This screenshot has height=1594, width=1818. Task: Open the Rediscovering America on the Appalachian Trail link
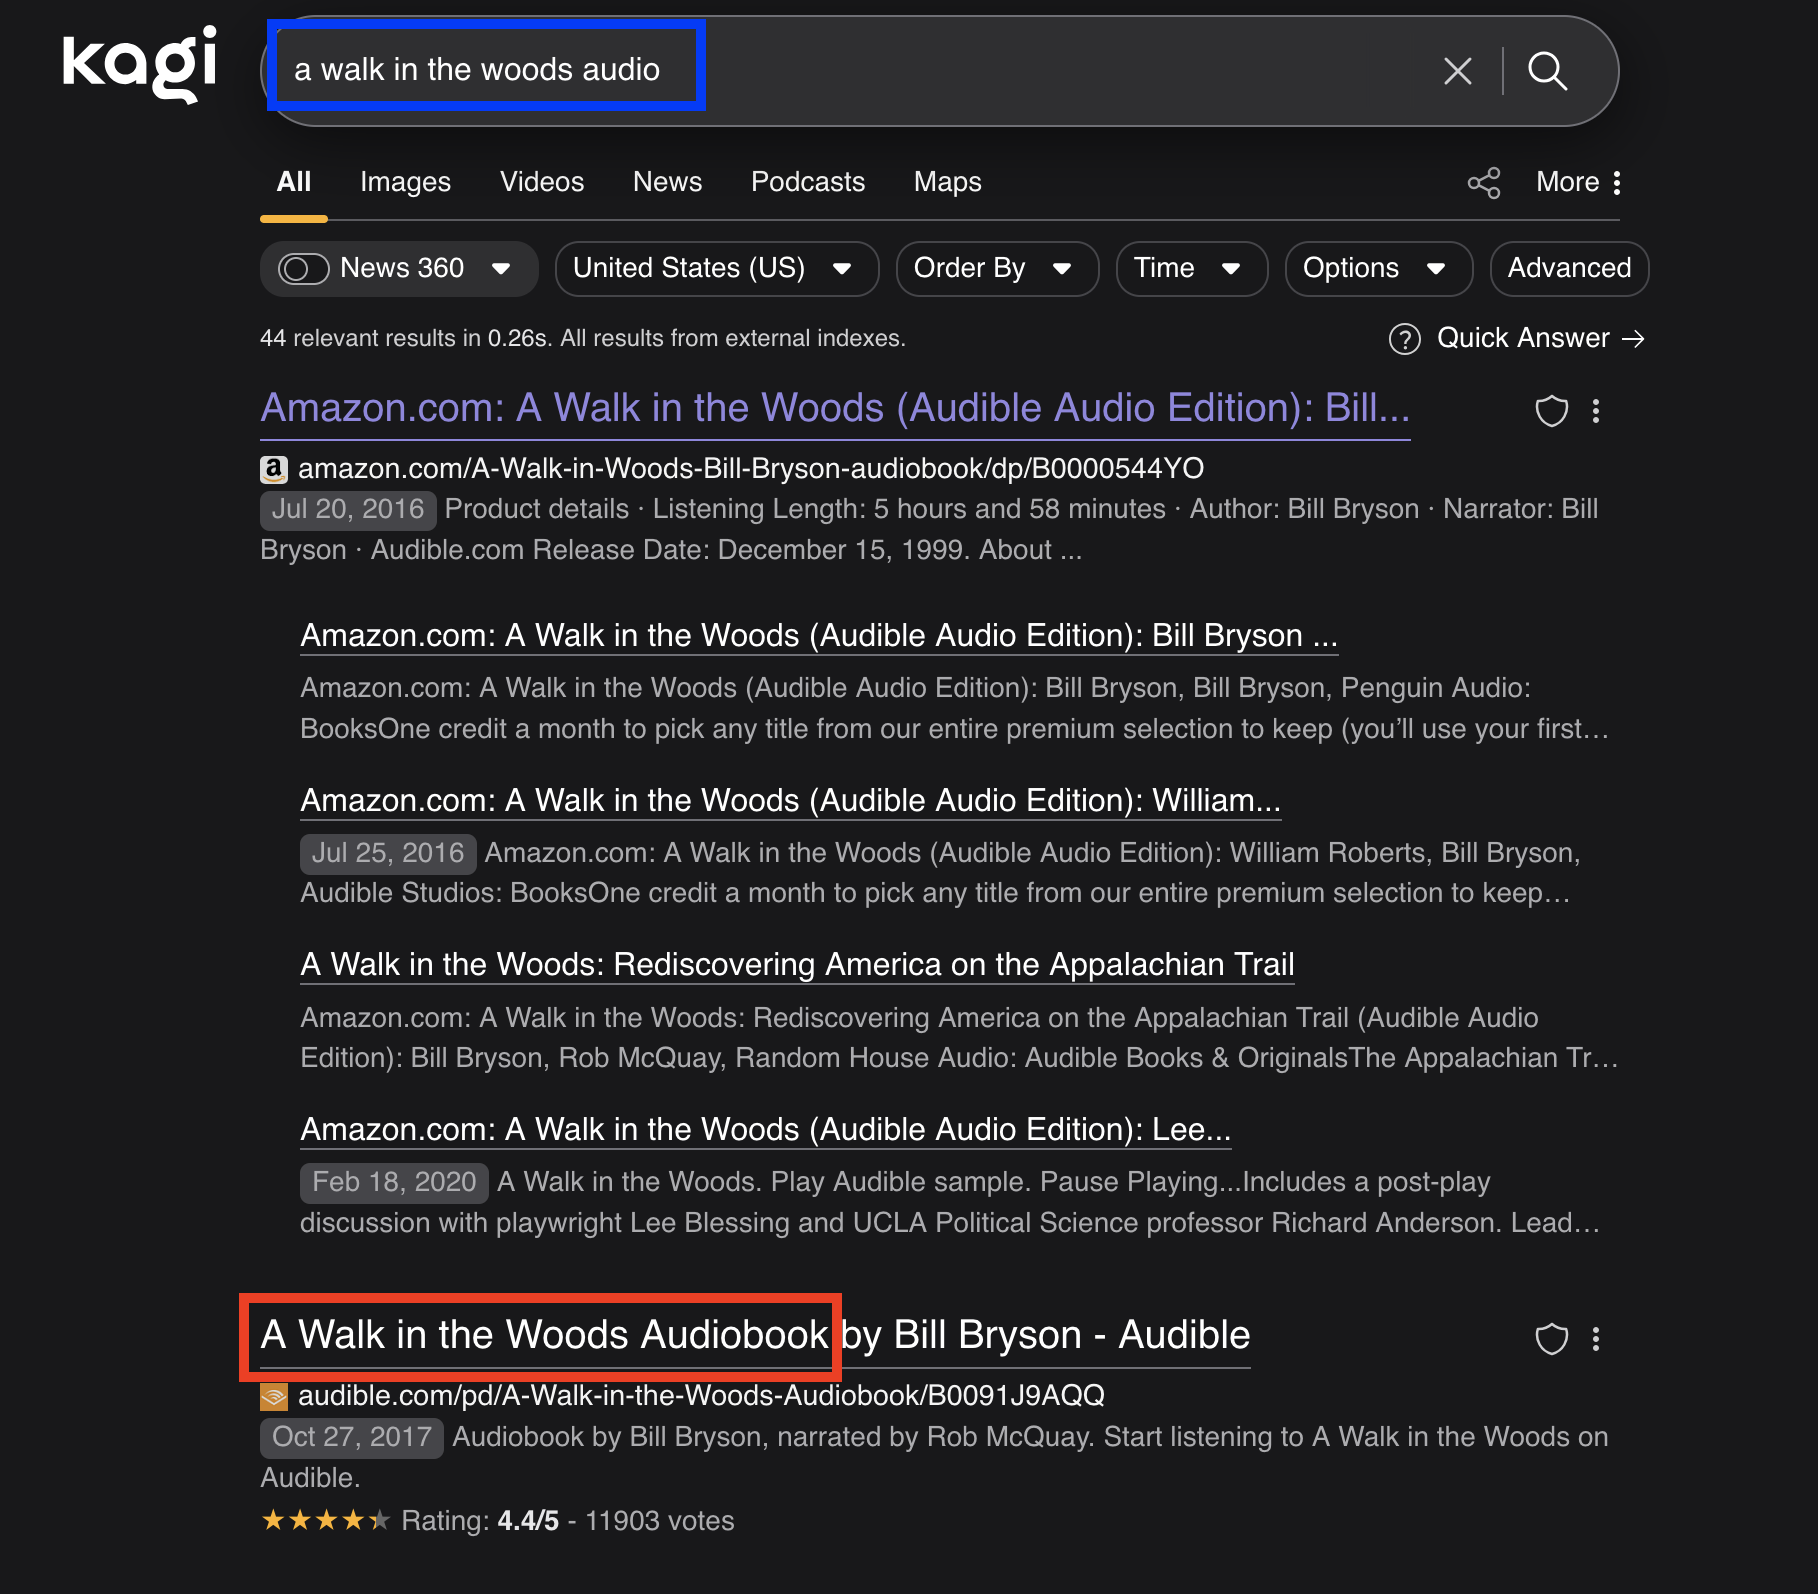(797, 964)
